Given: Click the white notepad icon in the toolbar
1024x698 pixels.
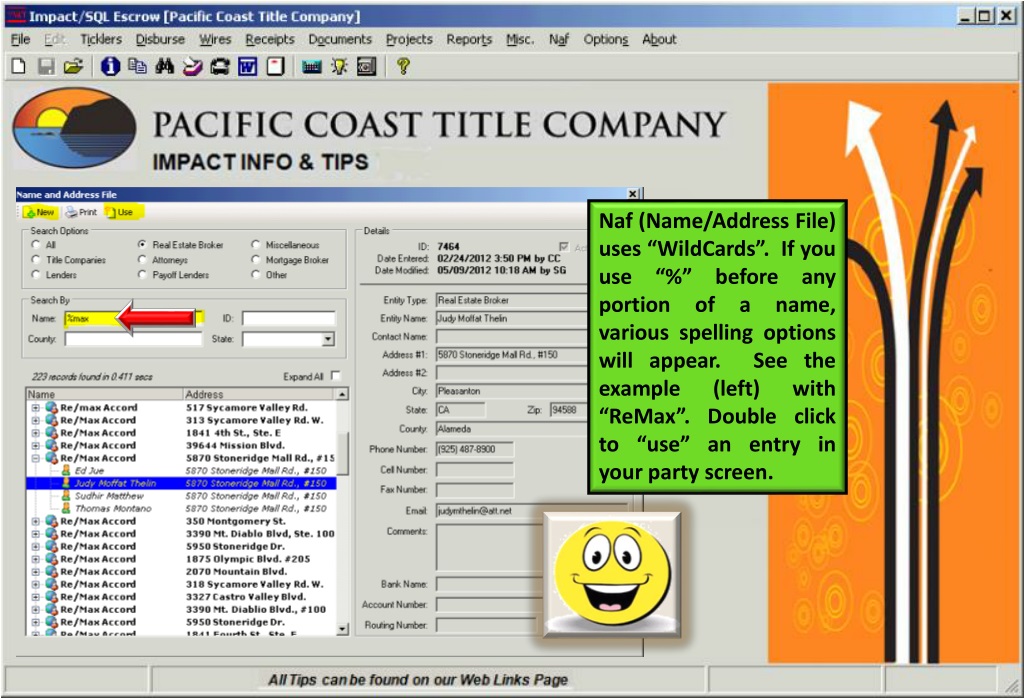Looking at the screenshot, I should coord(275,66).
